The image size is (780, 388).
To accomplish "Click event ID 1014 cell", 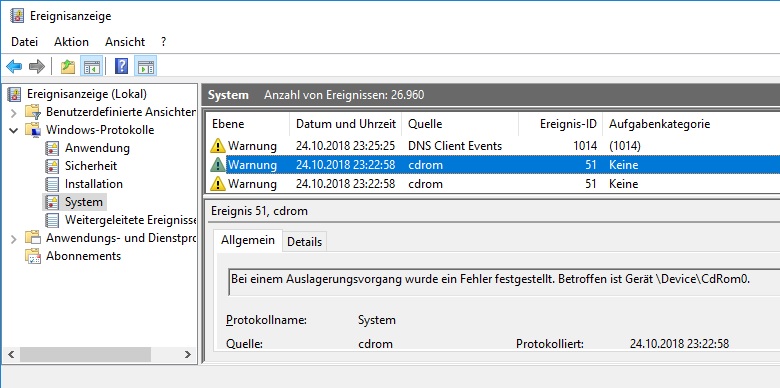I will click(x=584, y=146).
